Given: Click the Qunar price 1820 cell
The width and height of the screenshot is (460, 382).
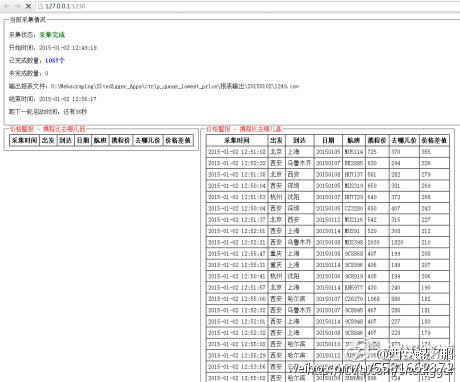Looking at the screenshot, I should [x=404, y=242].
